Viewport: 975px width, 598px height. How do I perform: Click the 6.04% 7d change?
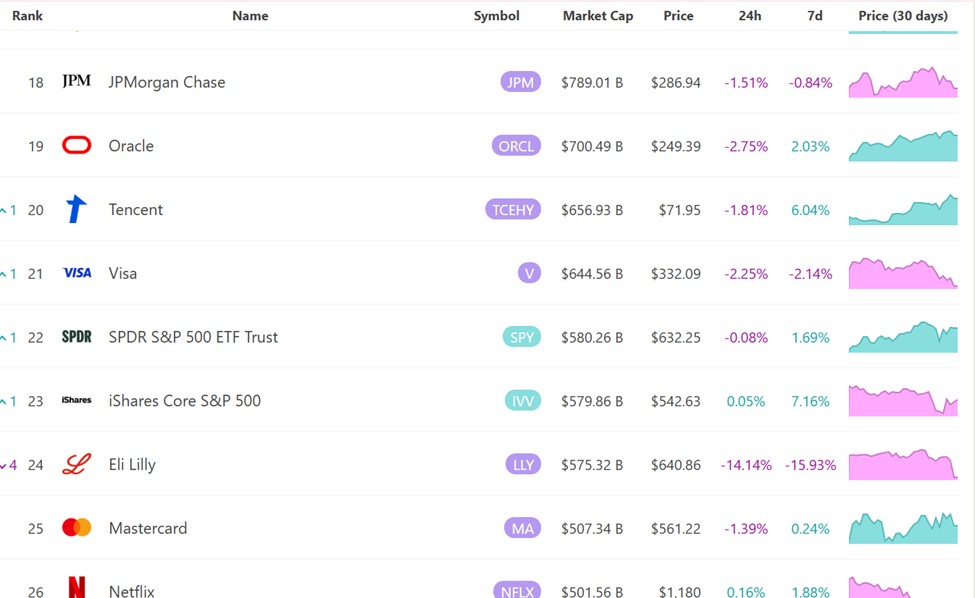coord(810,210)
